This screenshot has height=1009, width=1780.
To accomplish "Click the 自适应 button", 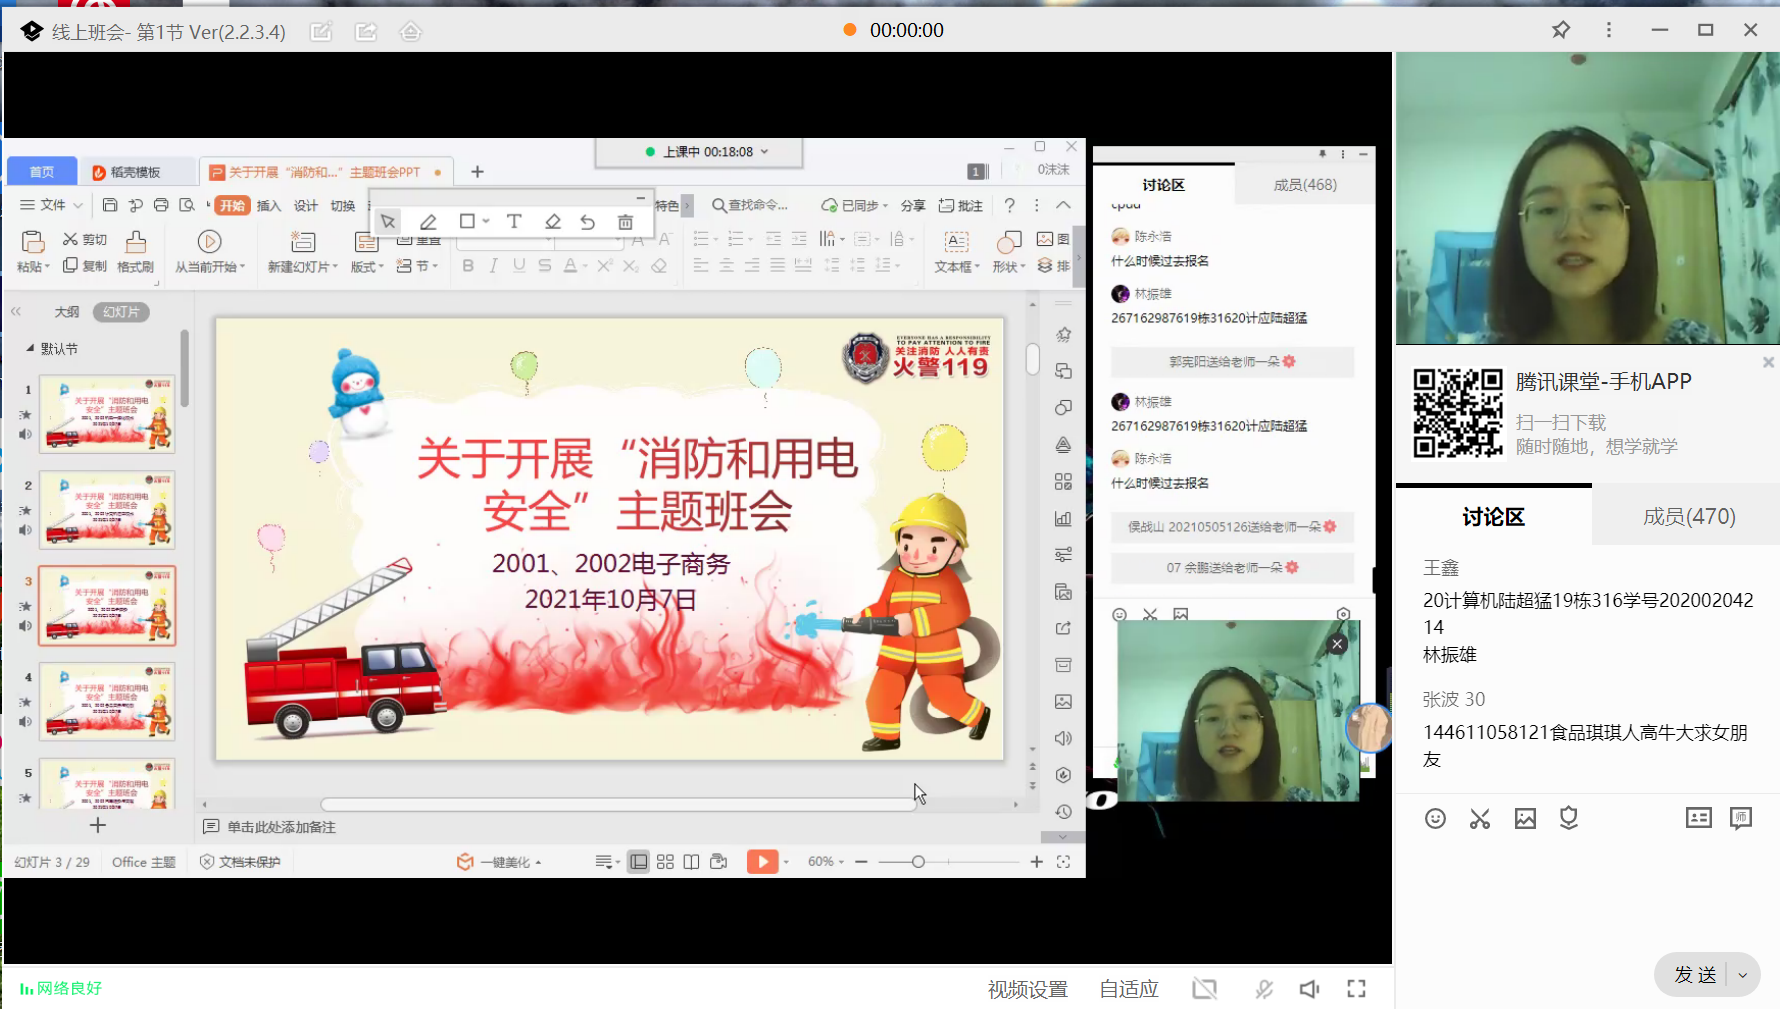I will click(1128, 989).
